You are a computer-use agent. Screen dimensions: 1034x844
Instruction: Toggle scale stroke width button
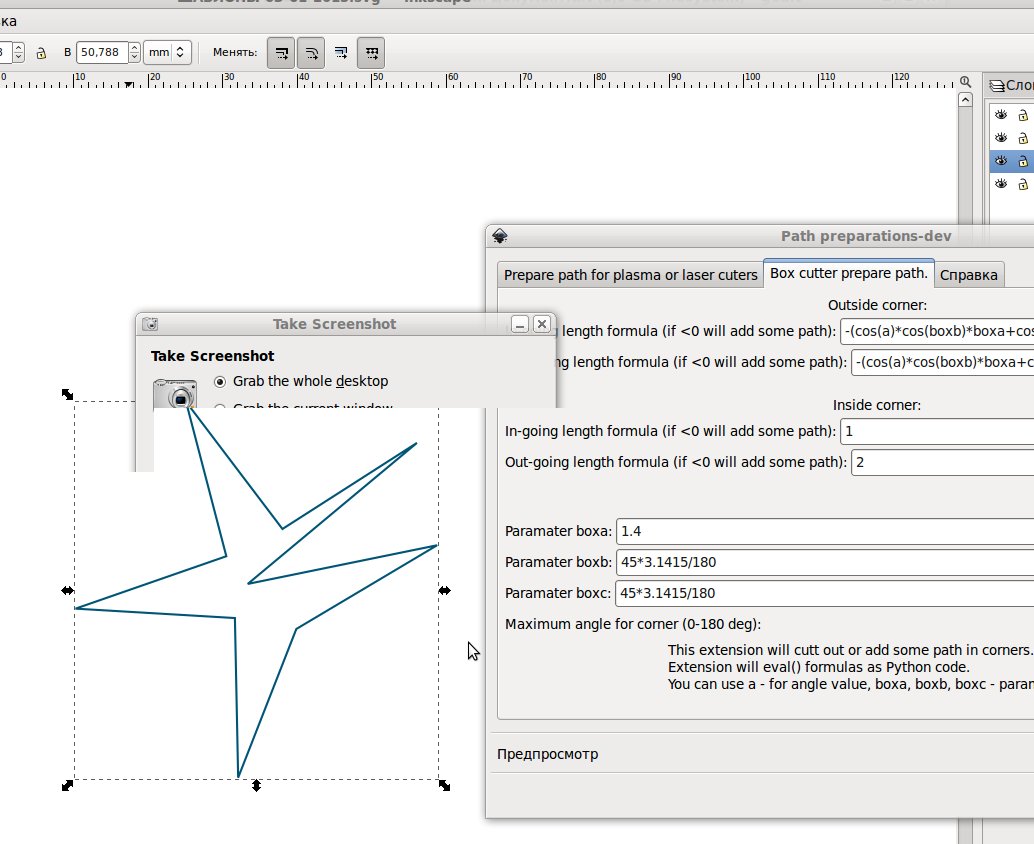point(281,53)
